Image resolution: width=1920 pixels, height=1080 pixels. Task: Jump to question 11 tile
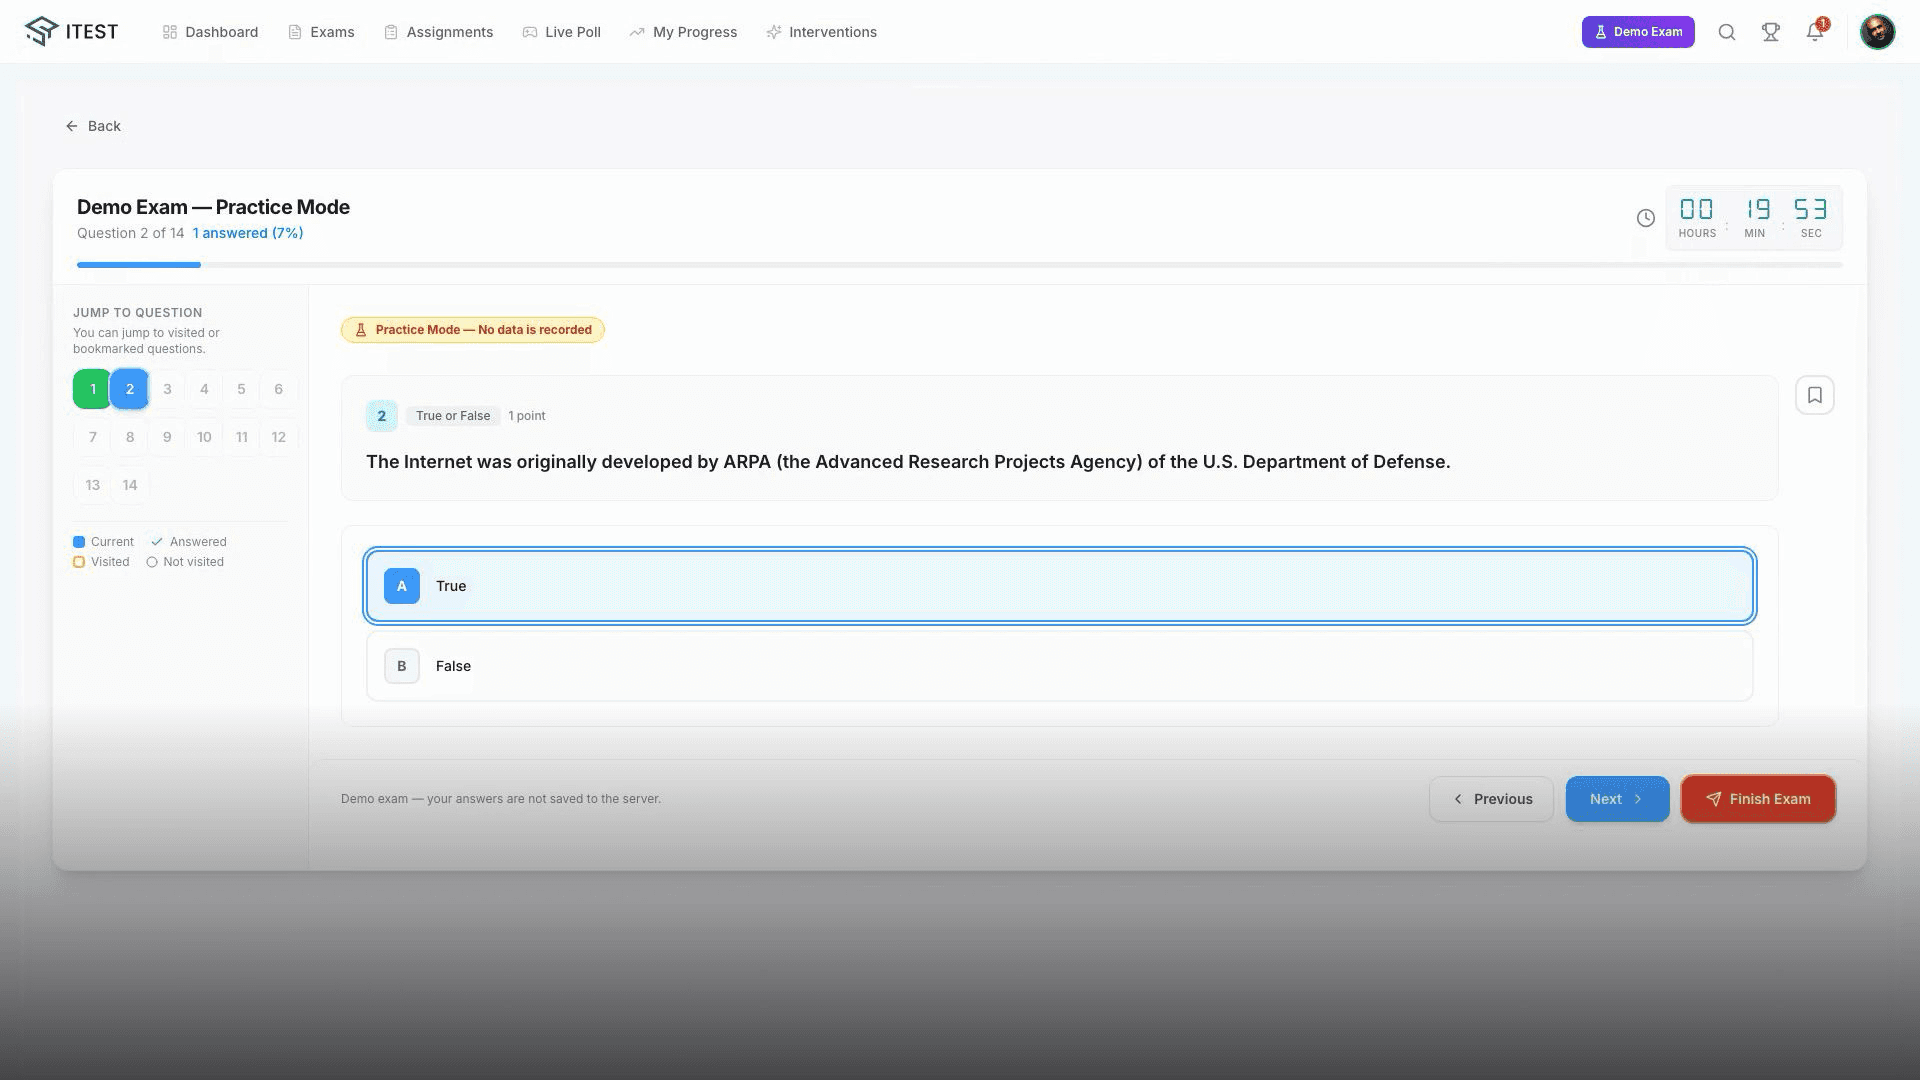(x=241, y=437)
